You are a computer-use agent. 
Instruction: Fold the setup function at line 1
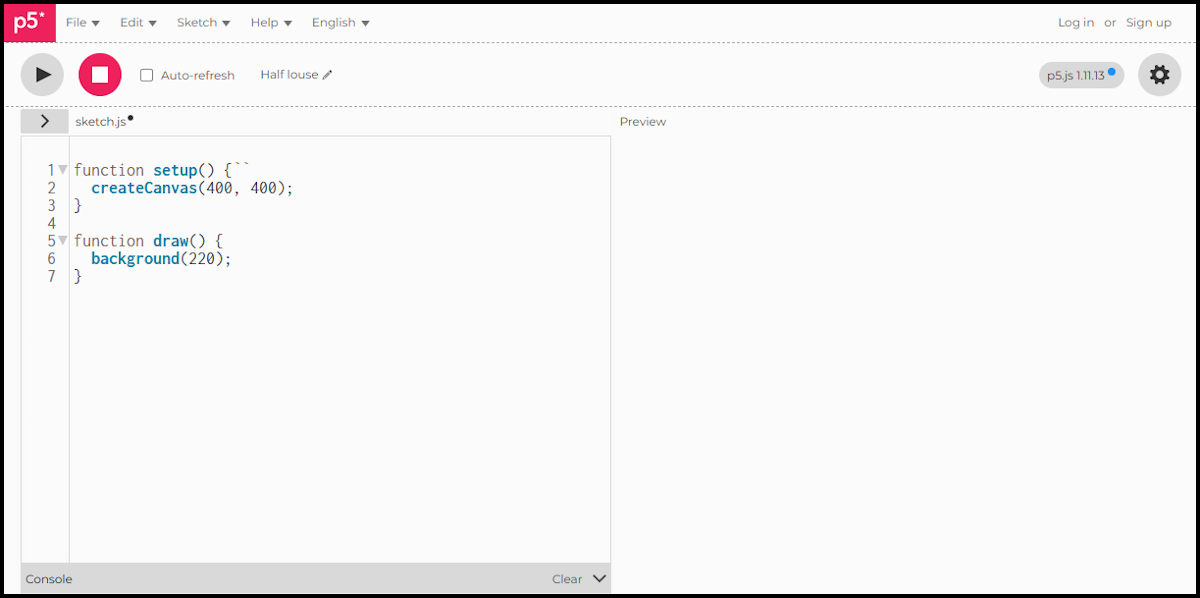click(x=63, y=170)
